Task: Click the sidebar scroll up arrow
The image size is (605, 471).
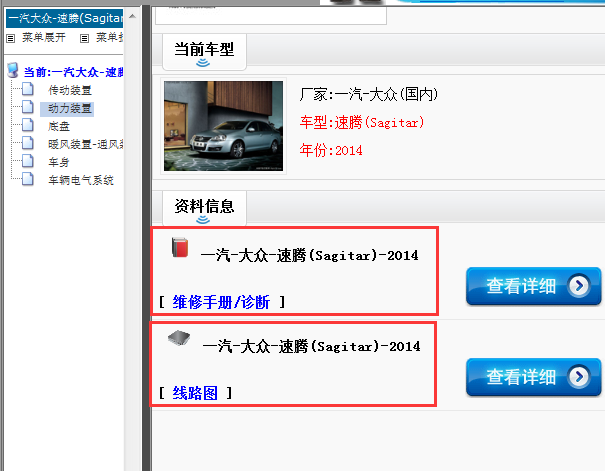Action: [132, 16]
